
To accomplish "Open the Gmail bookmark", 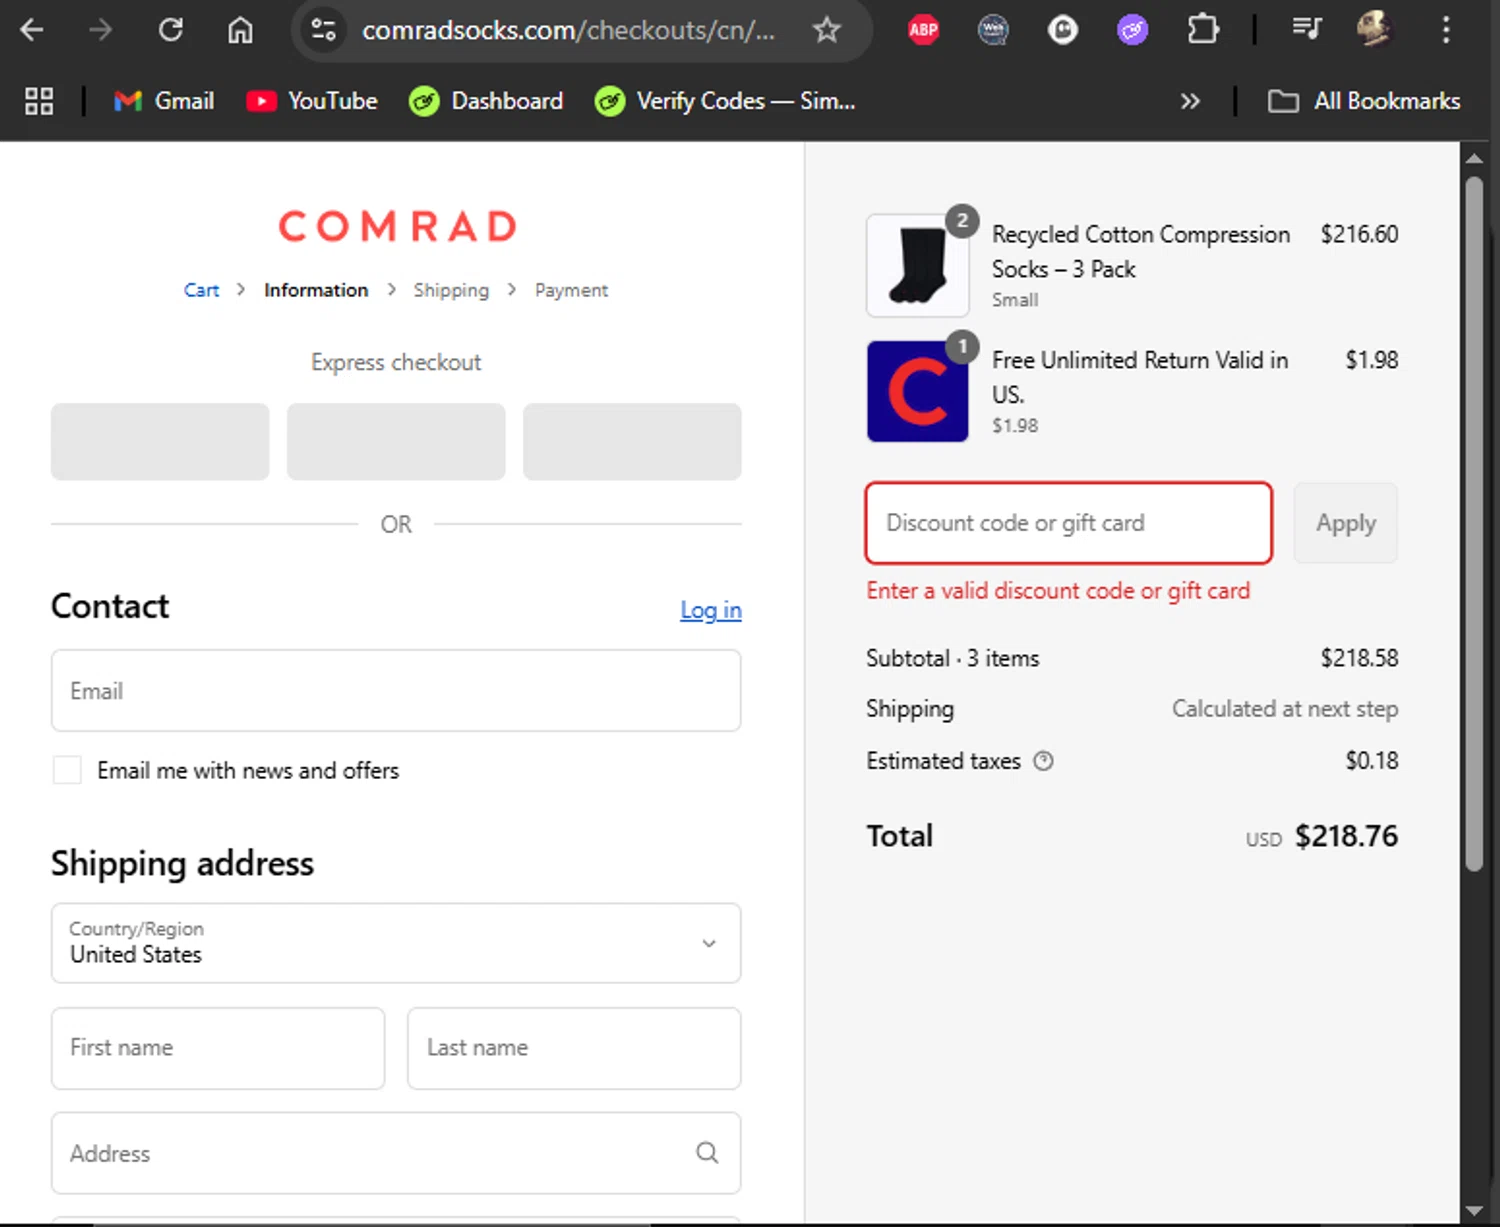I will pos(165,101).
